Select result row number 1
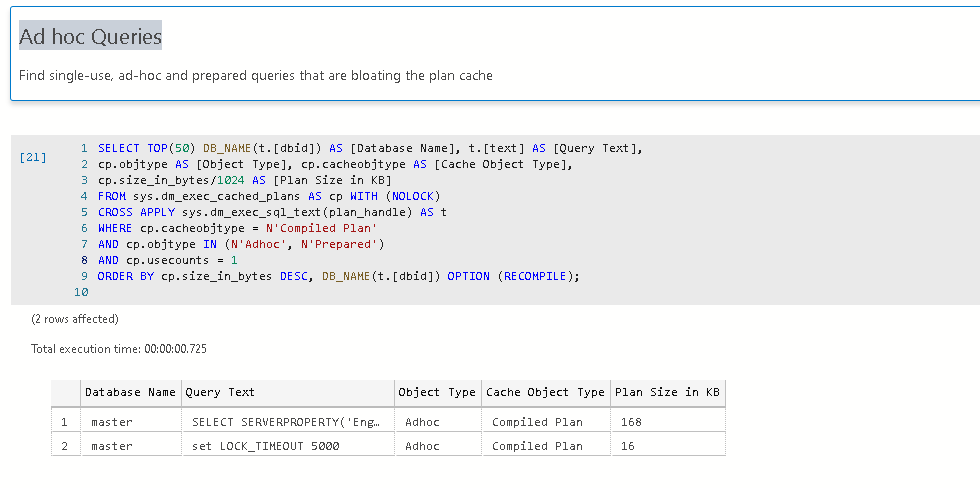 pos(64,422)
